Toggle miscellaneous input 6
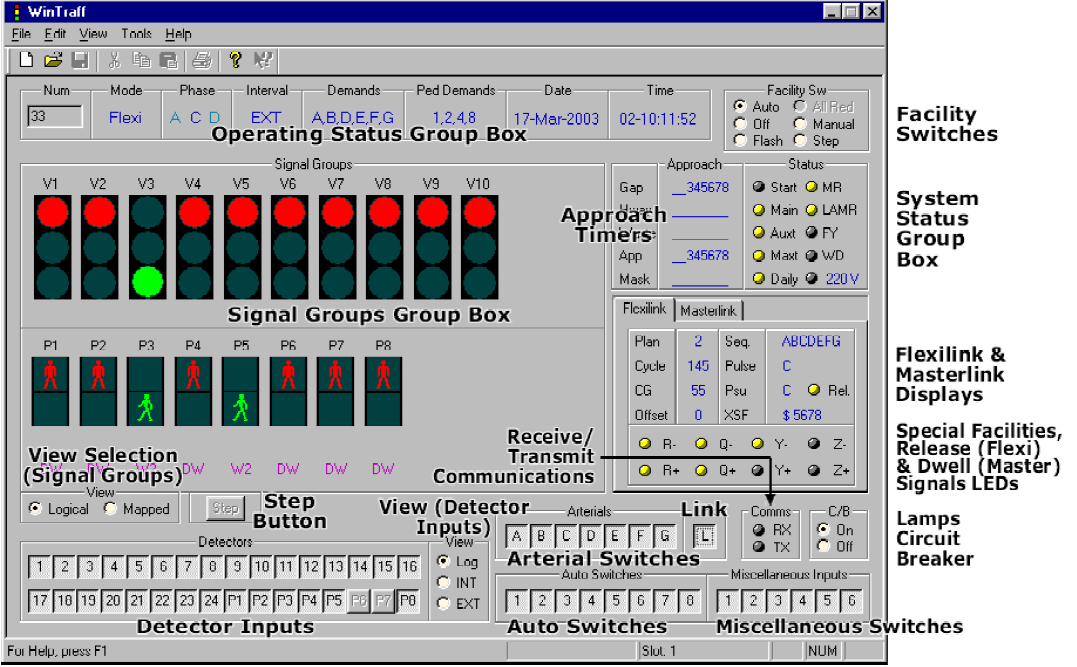This screenshot has width=1077, height=667. point(852,600)
